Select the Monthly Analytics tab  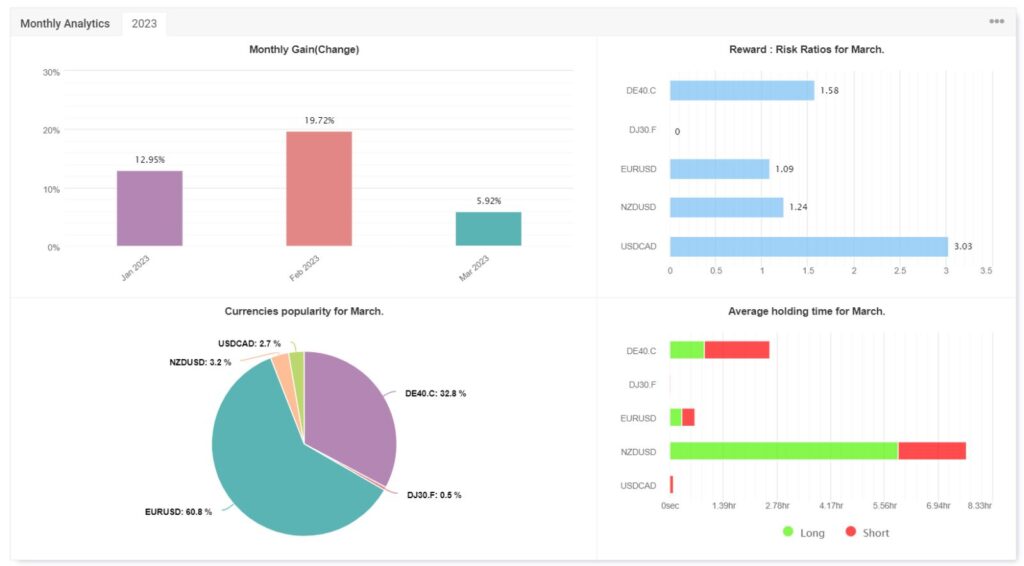65,23
